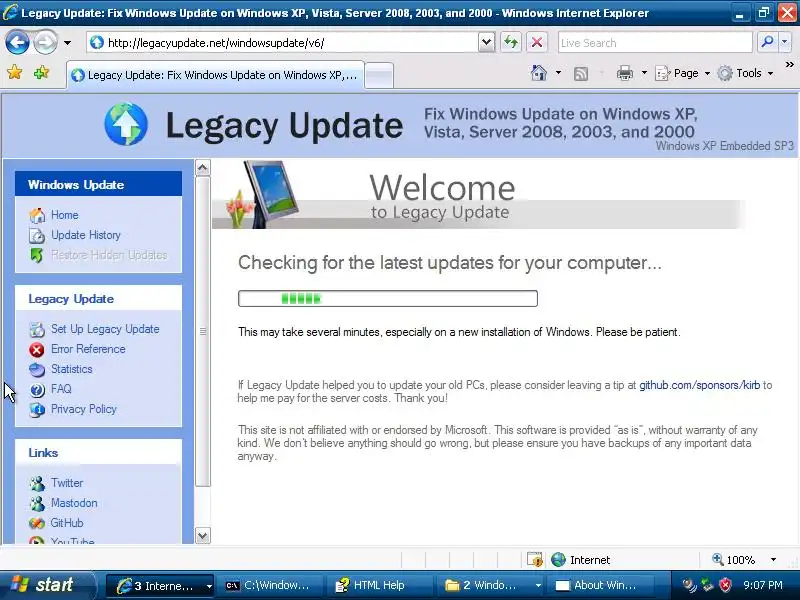Click the Privacy Policy info icon

pyautogui.click(x=37, y=410)
